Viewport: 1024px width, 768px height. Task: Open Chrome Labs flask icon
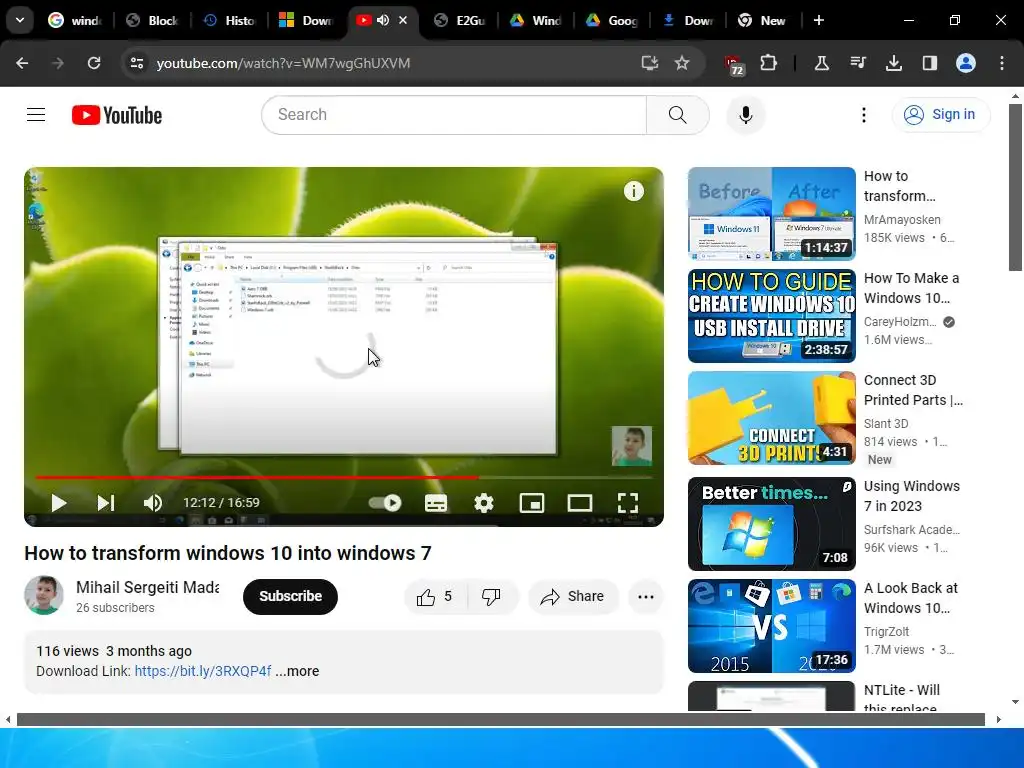click(x=822, y=63)
